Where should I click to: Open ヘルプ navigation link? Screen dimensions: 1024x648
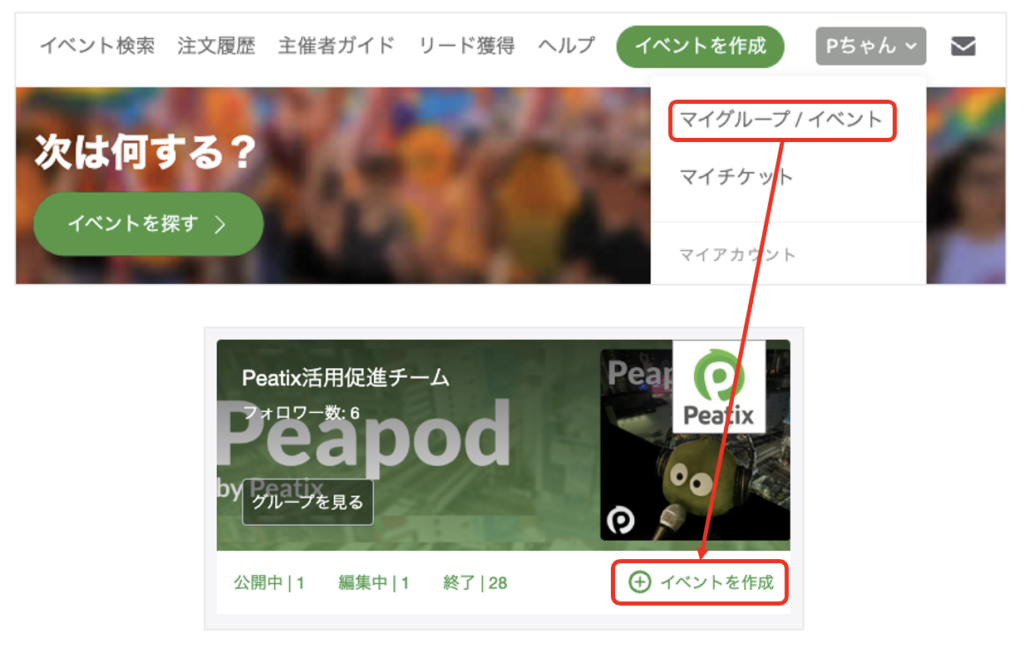566,46
